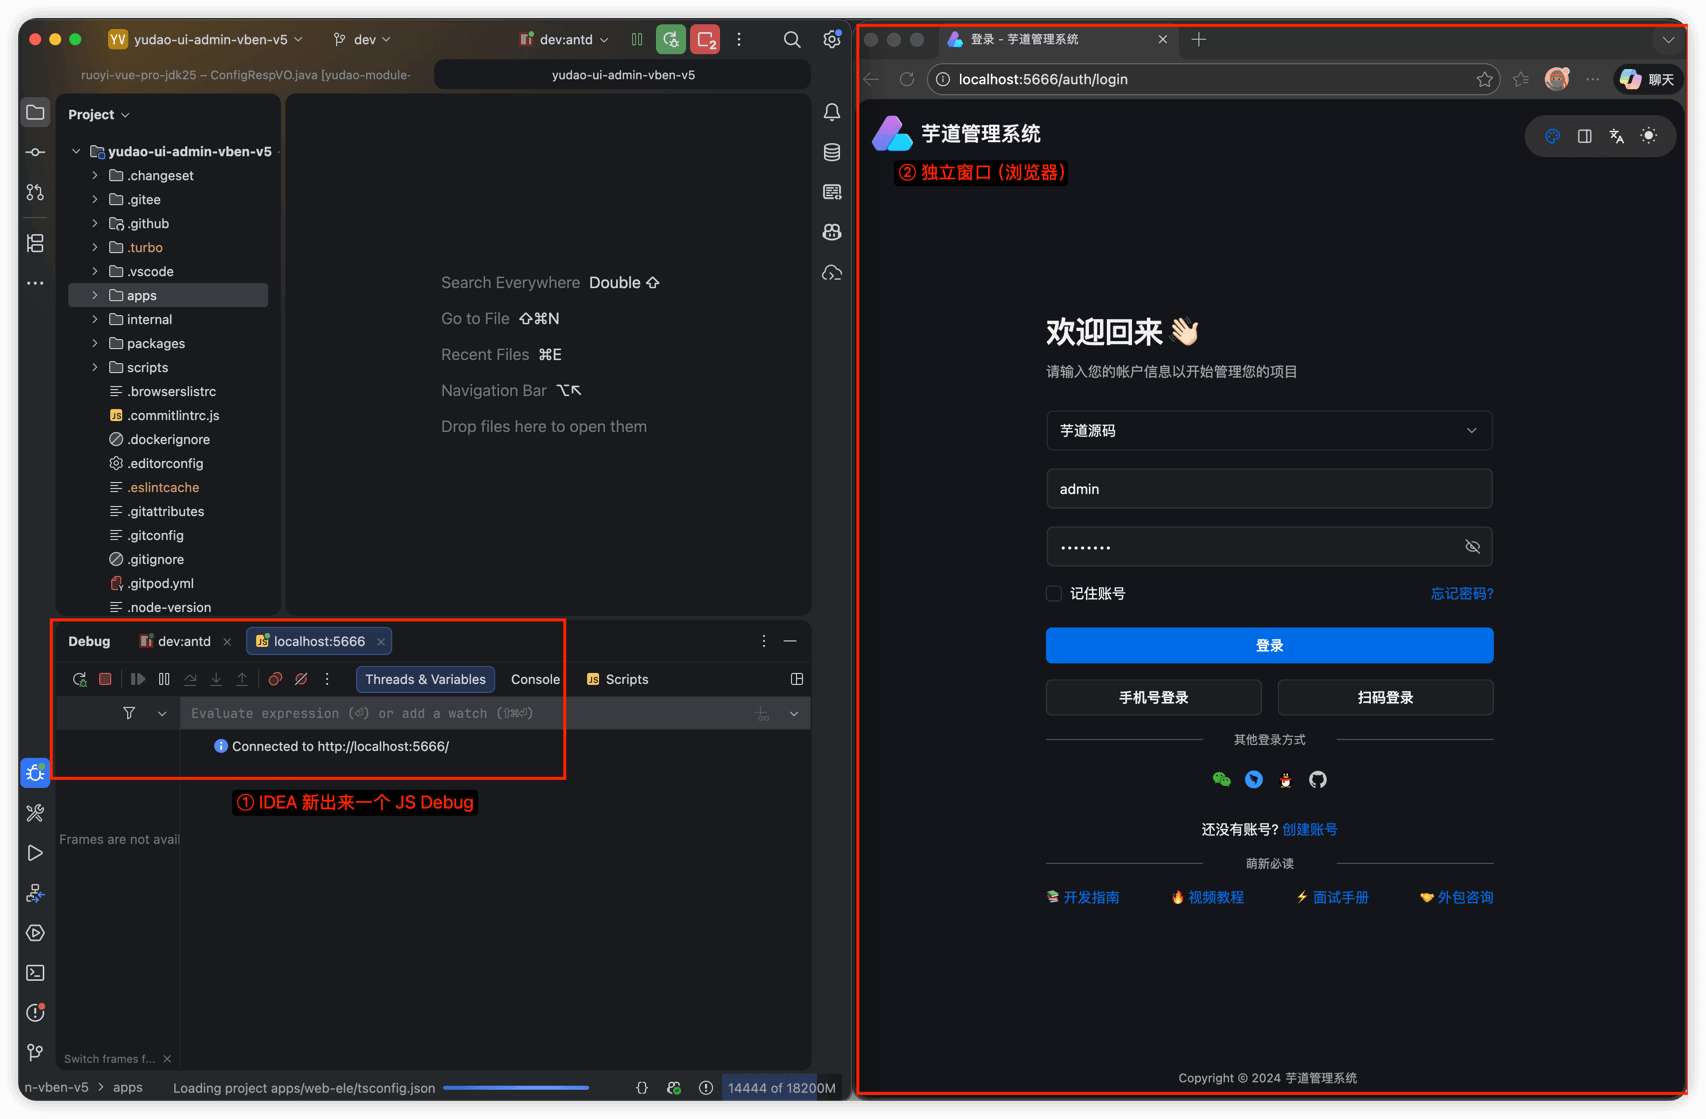Open the 芋道源码 tenant dropdown
The height and width of the screenshot is (1119, 1706).
(1268, 430)
